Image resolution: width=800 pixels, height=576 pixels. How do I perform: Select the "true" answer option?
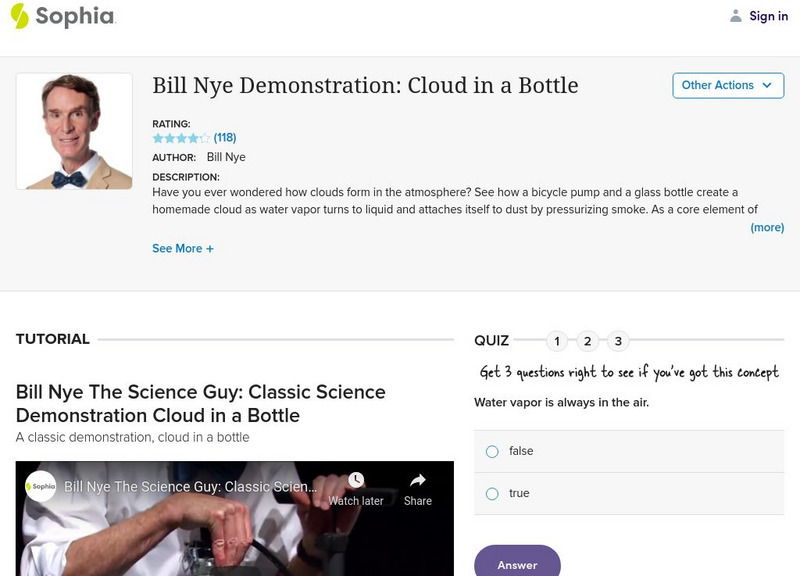coord(492,494)
